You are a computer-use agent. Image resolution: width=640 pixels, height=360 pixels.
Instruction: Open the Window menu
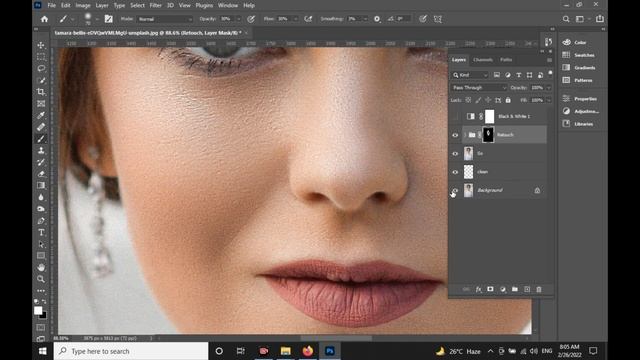tap(228, 5)
